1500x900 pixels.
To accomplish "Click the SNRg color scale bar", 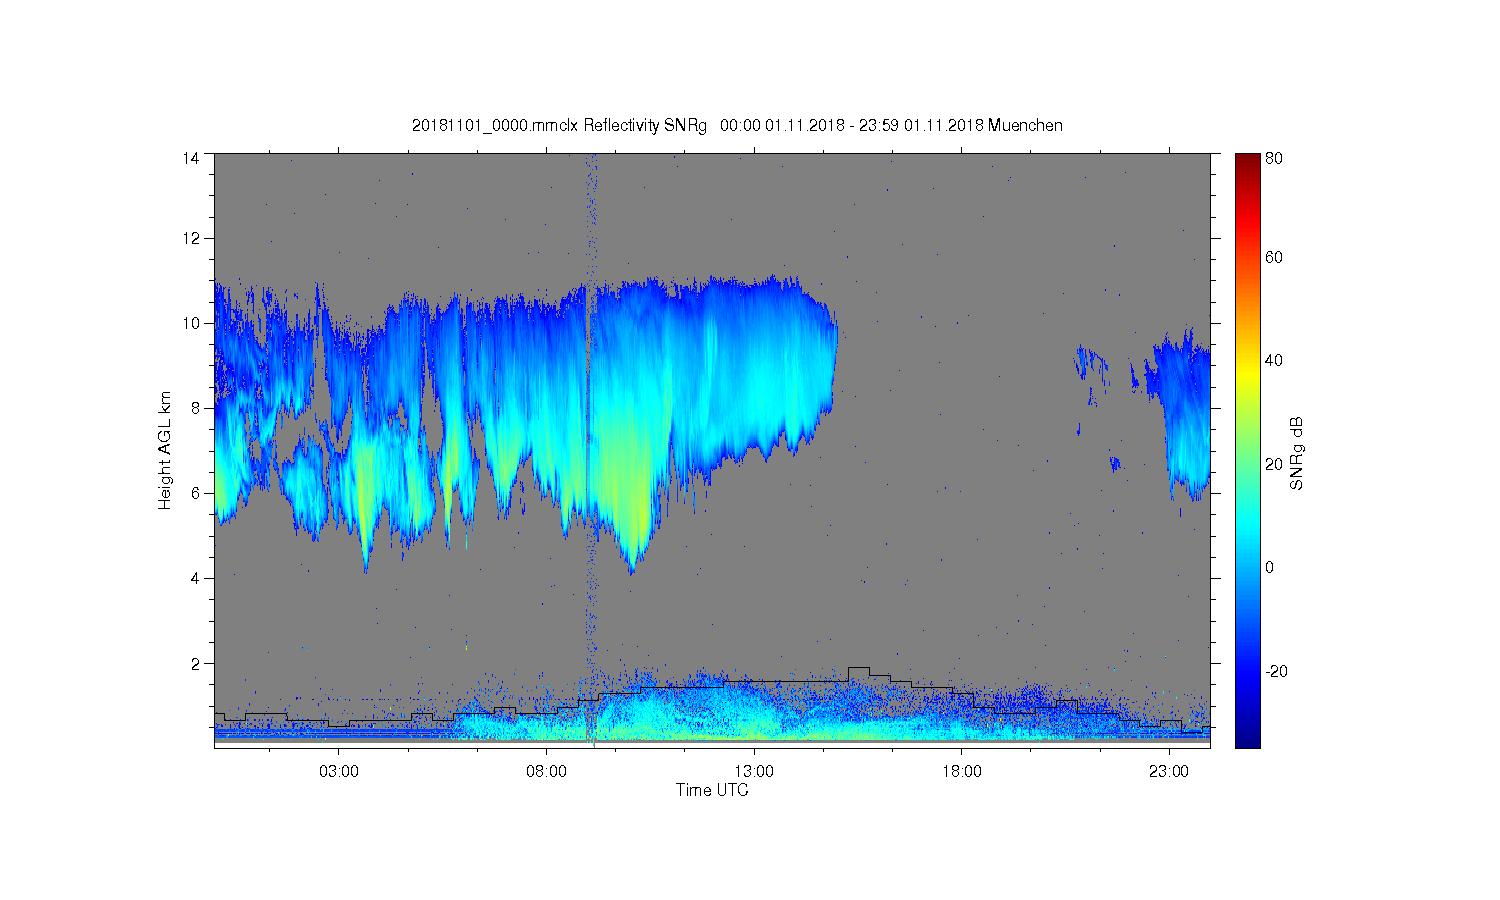I will click(x=1247, y=450).
